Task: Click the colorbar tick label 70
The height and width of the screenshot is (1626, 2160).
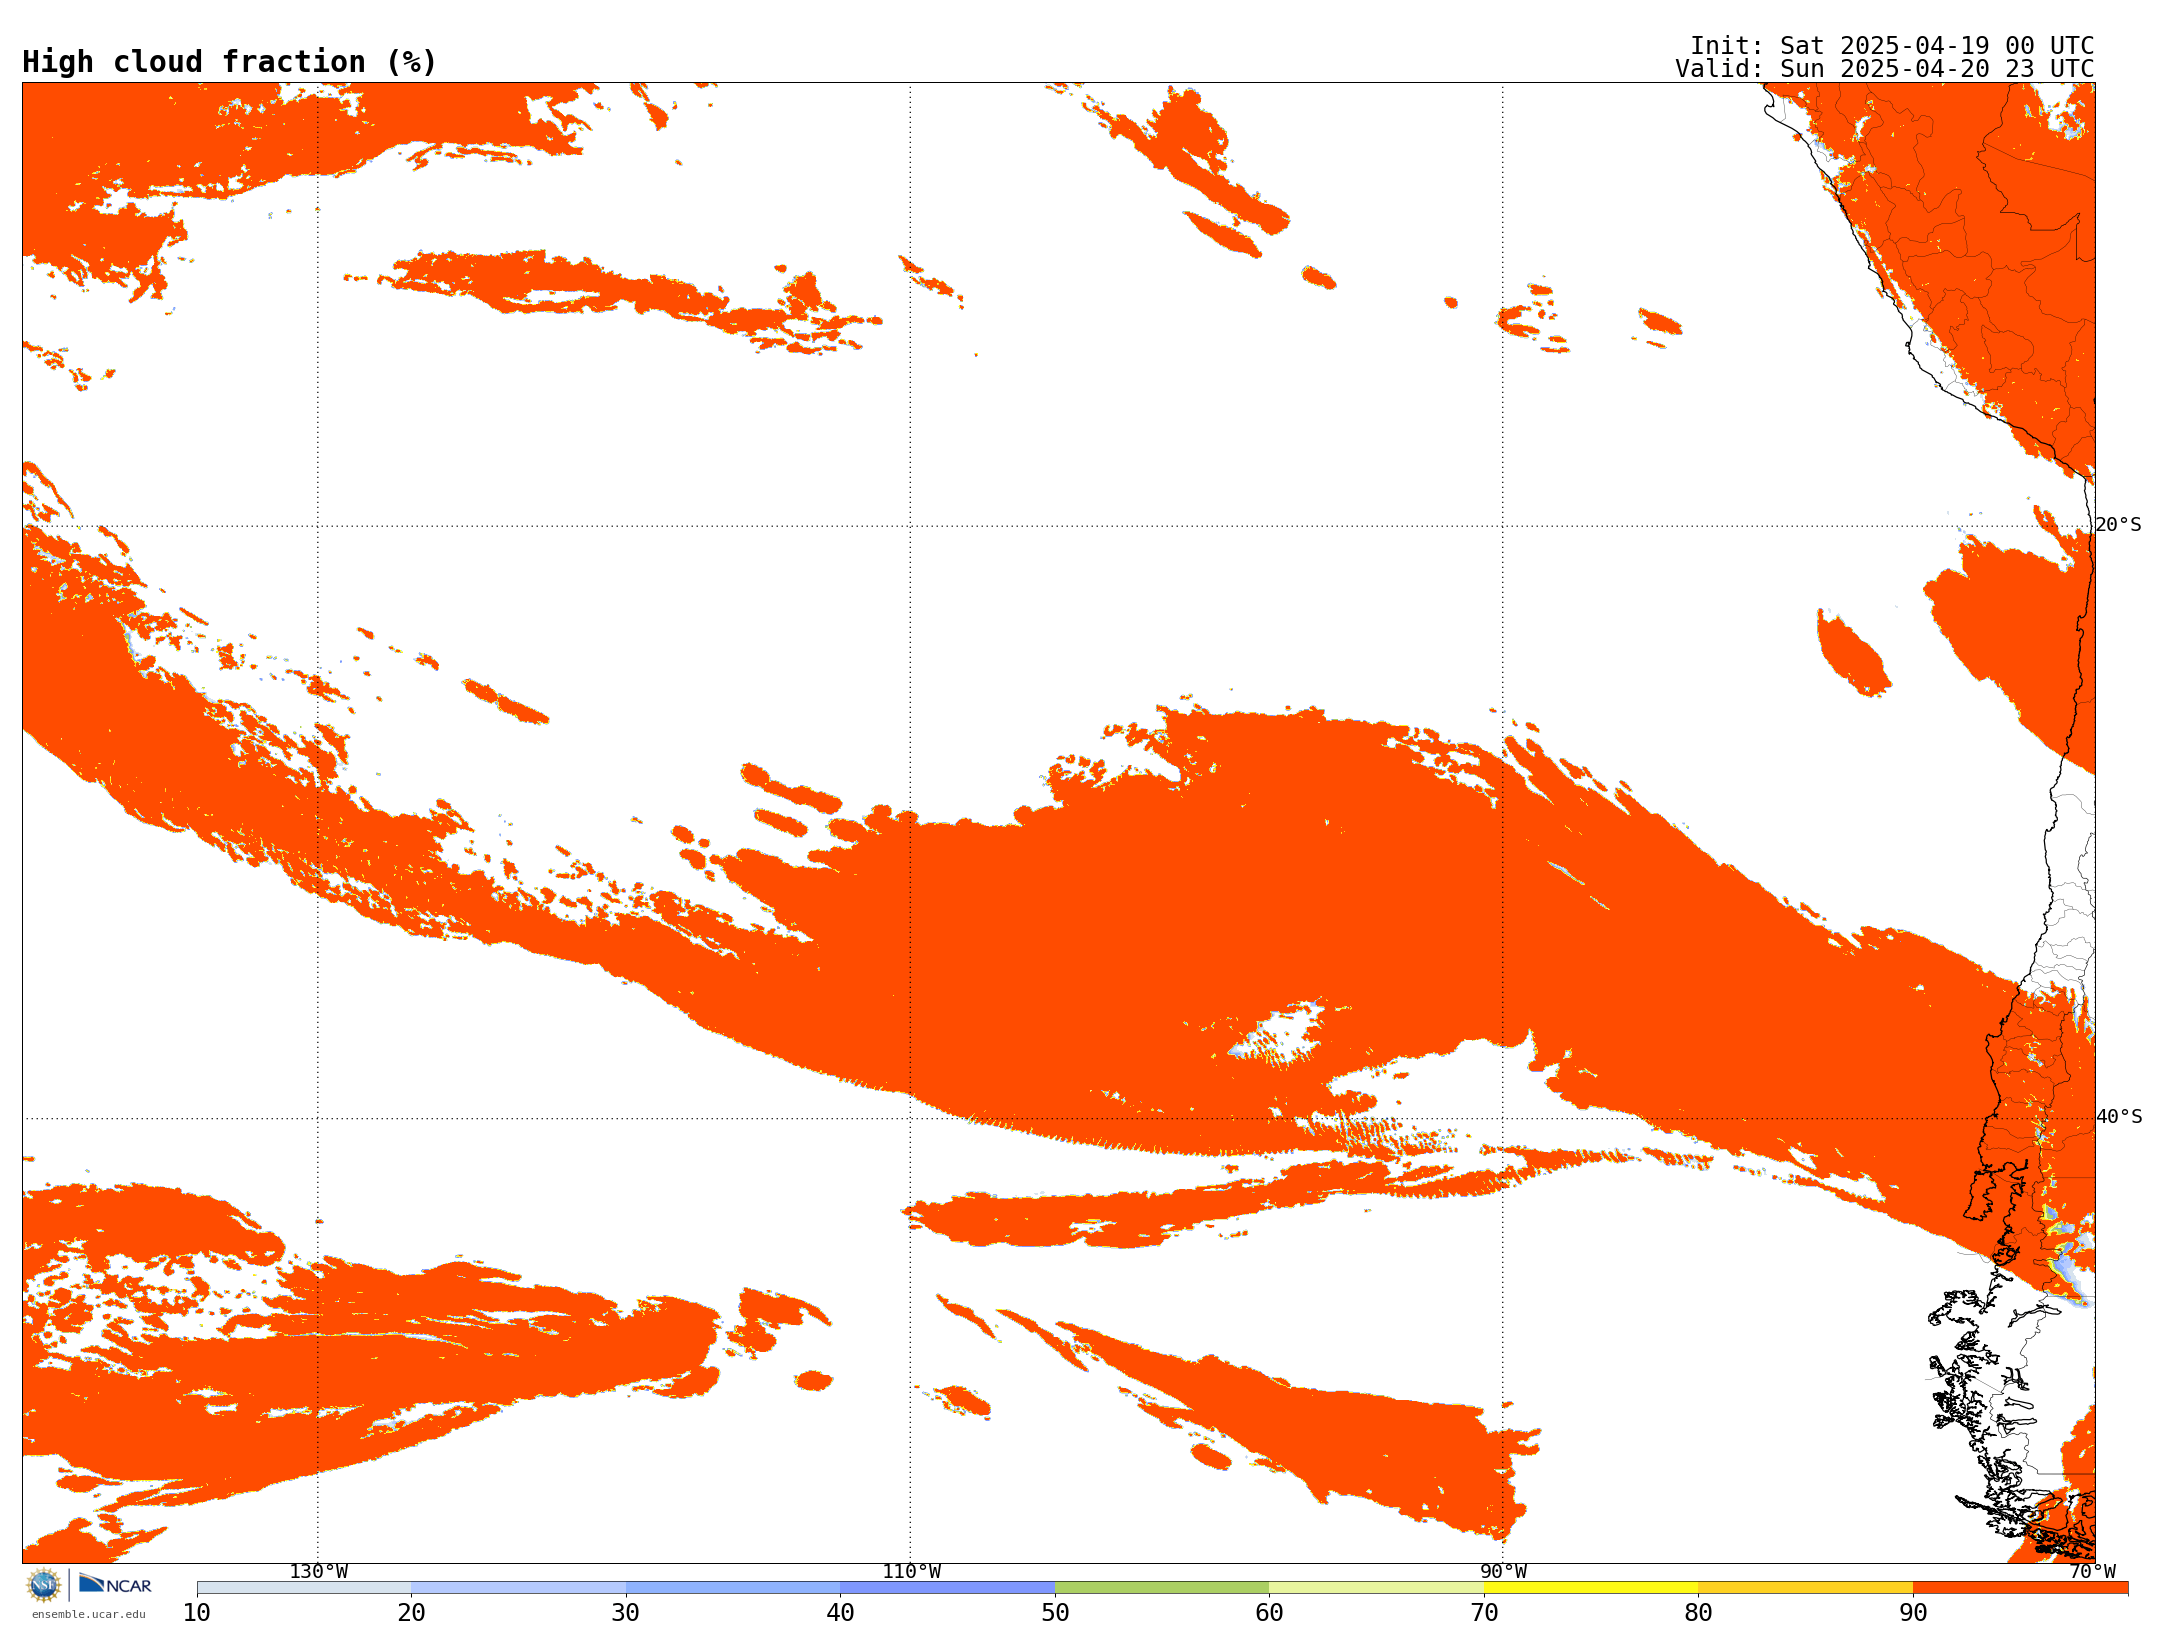Action: click(1484, 1613)
